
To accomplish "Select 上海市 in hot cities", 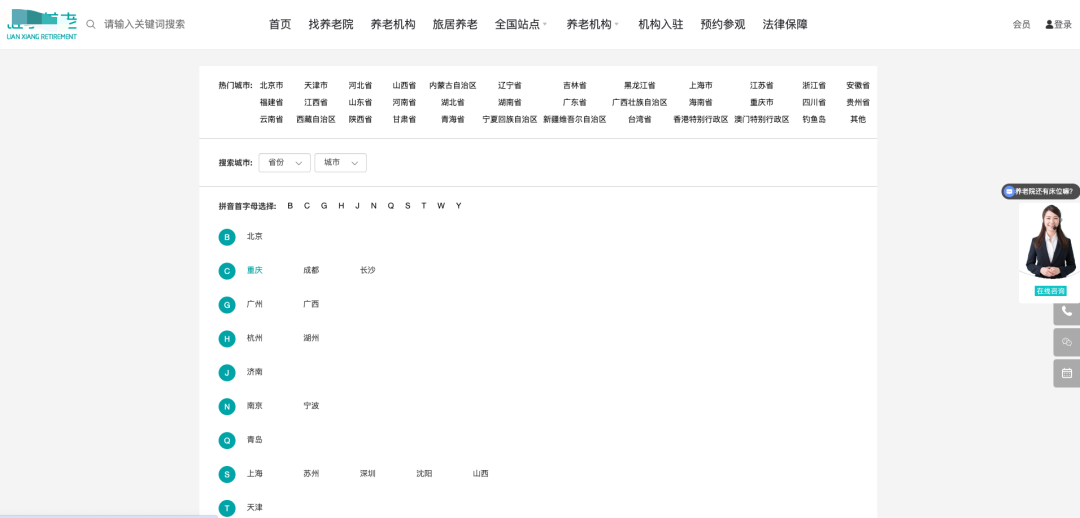I will pos(700,85).
